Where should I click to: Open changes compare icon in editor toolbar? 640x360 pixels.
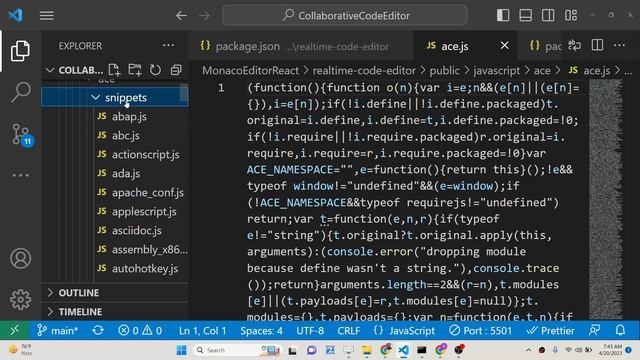pos(574,45)
